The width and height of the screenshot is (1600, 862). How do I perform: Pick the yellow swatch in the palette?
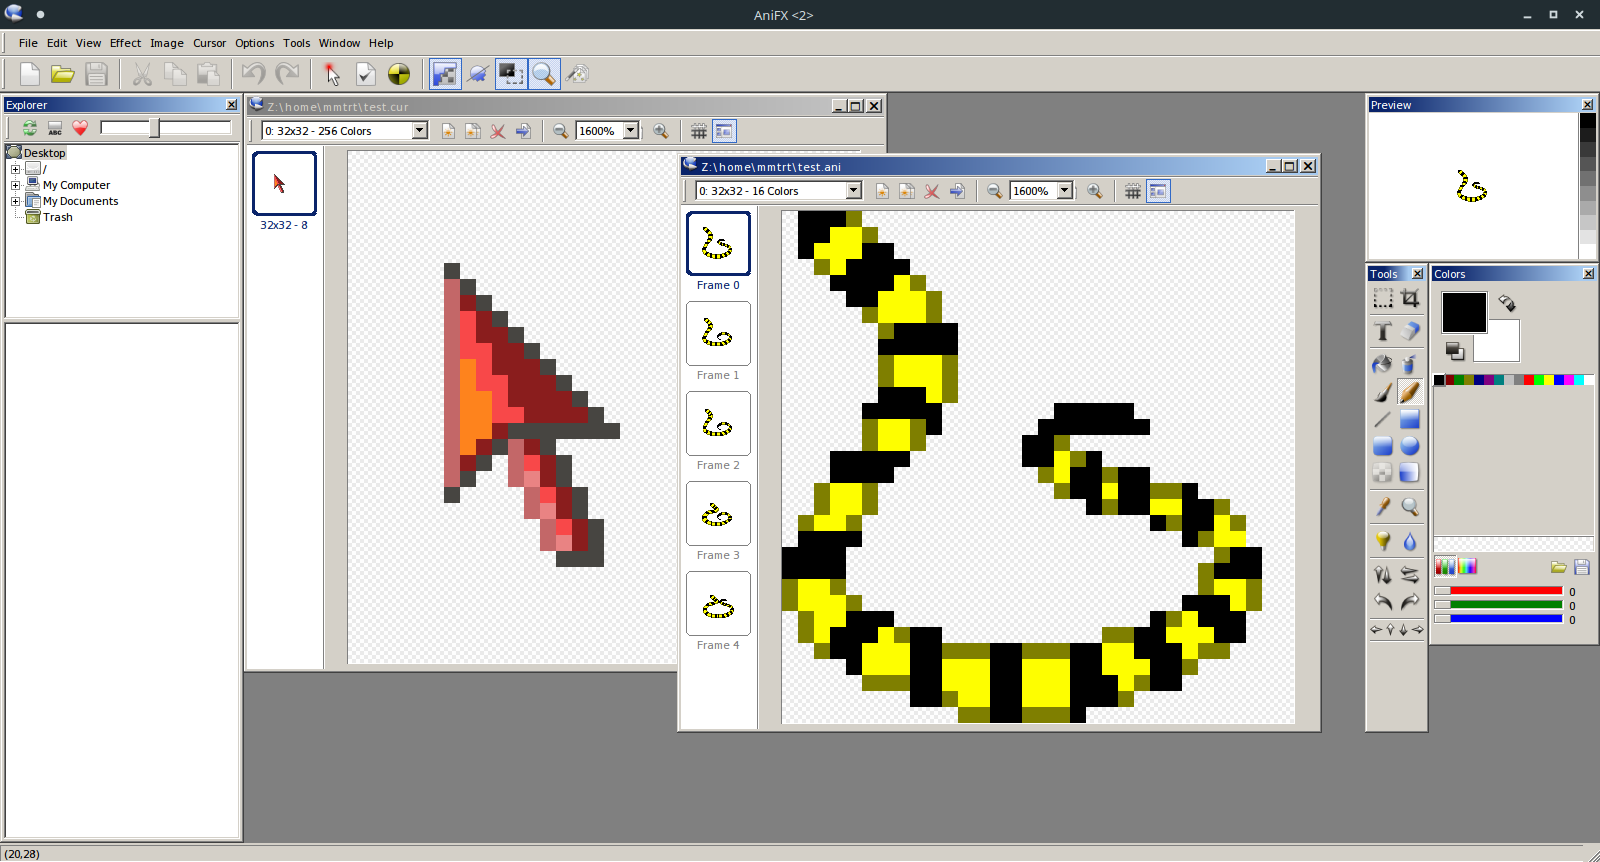(1549, 380)
